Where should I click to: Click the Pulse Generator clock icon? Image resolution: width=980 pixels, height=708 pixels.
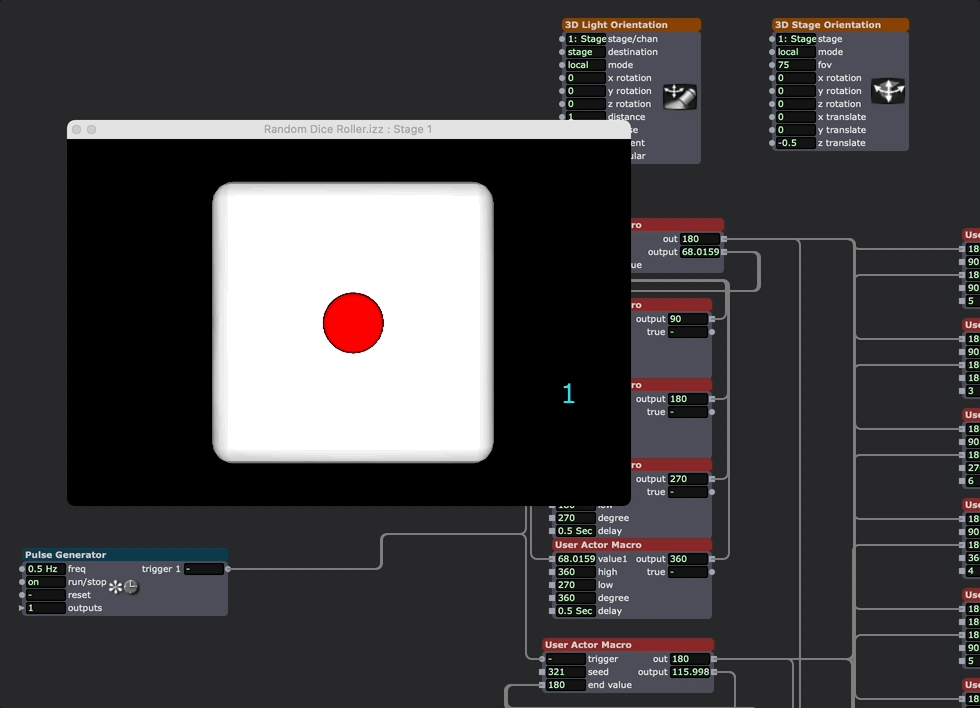(x=131, y=587)
